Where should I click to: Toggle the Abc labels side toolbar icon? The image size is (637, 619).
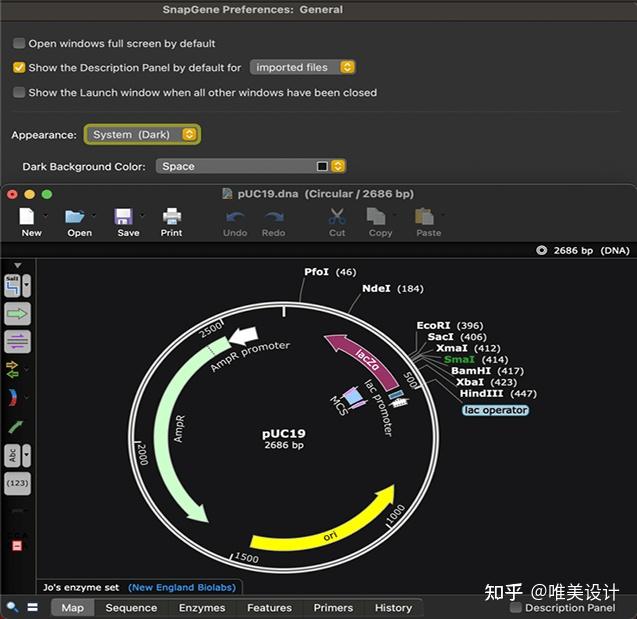point(13,455)
